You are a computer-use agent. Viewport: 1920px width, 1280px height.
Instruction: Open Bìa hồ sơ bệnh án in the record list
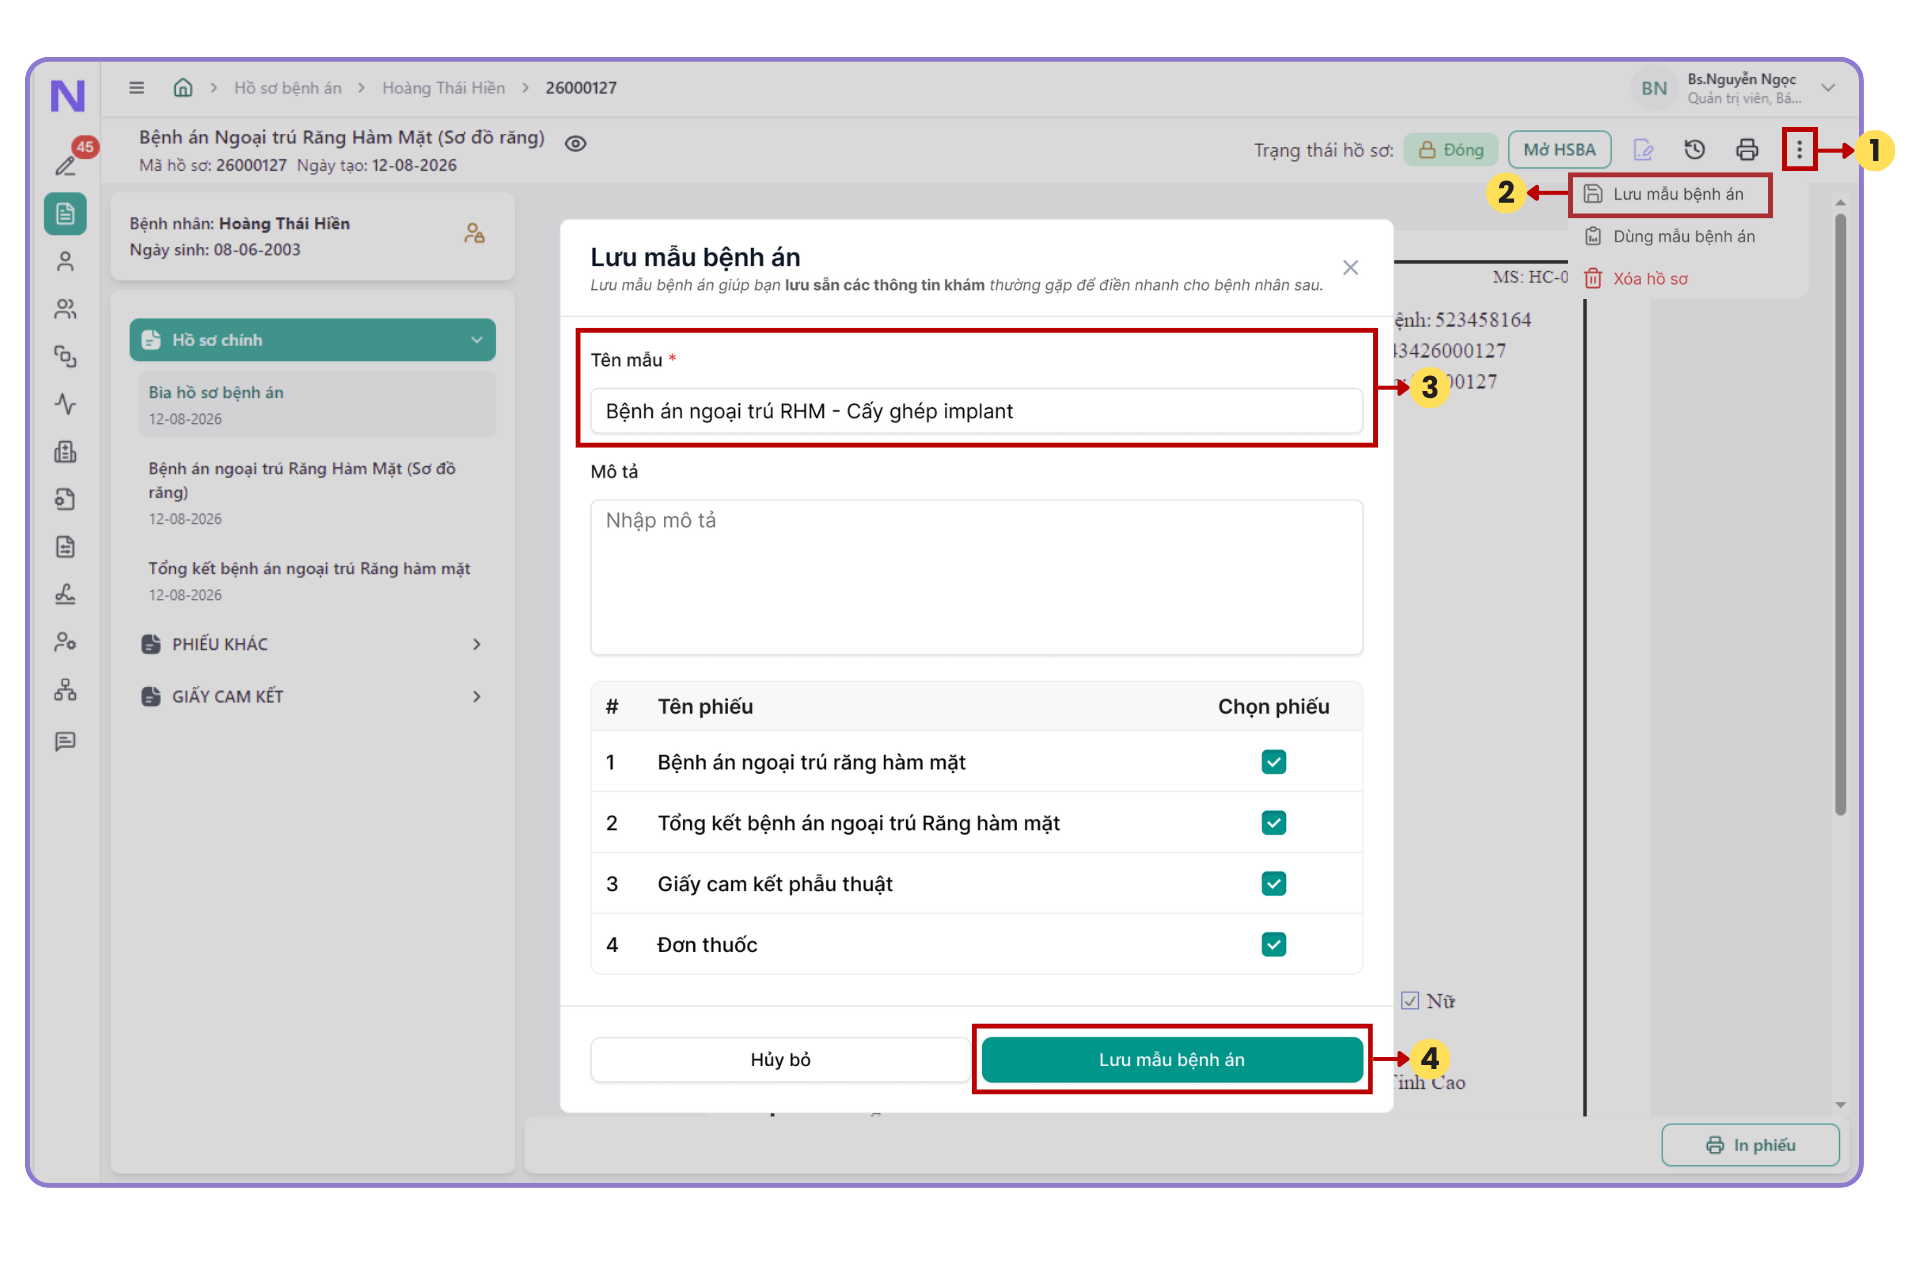coord(318,405)
